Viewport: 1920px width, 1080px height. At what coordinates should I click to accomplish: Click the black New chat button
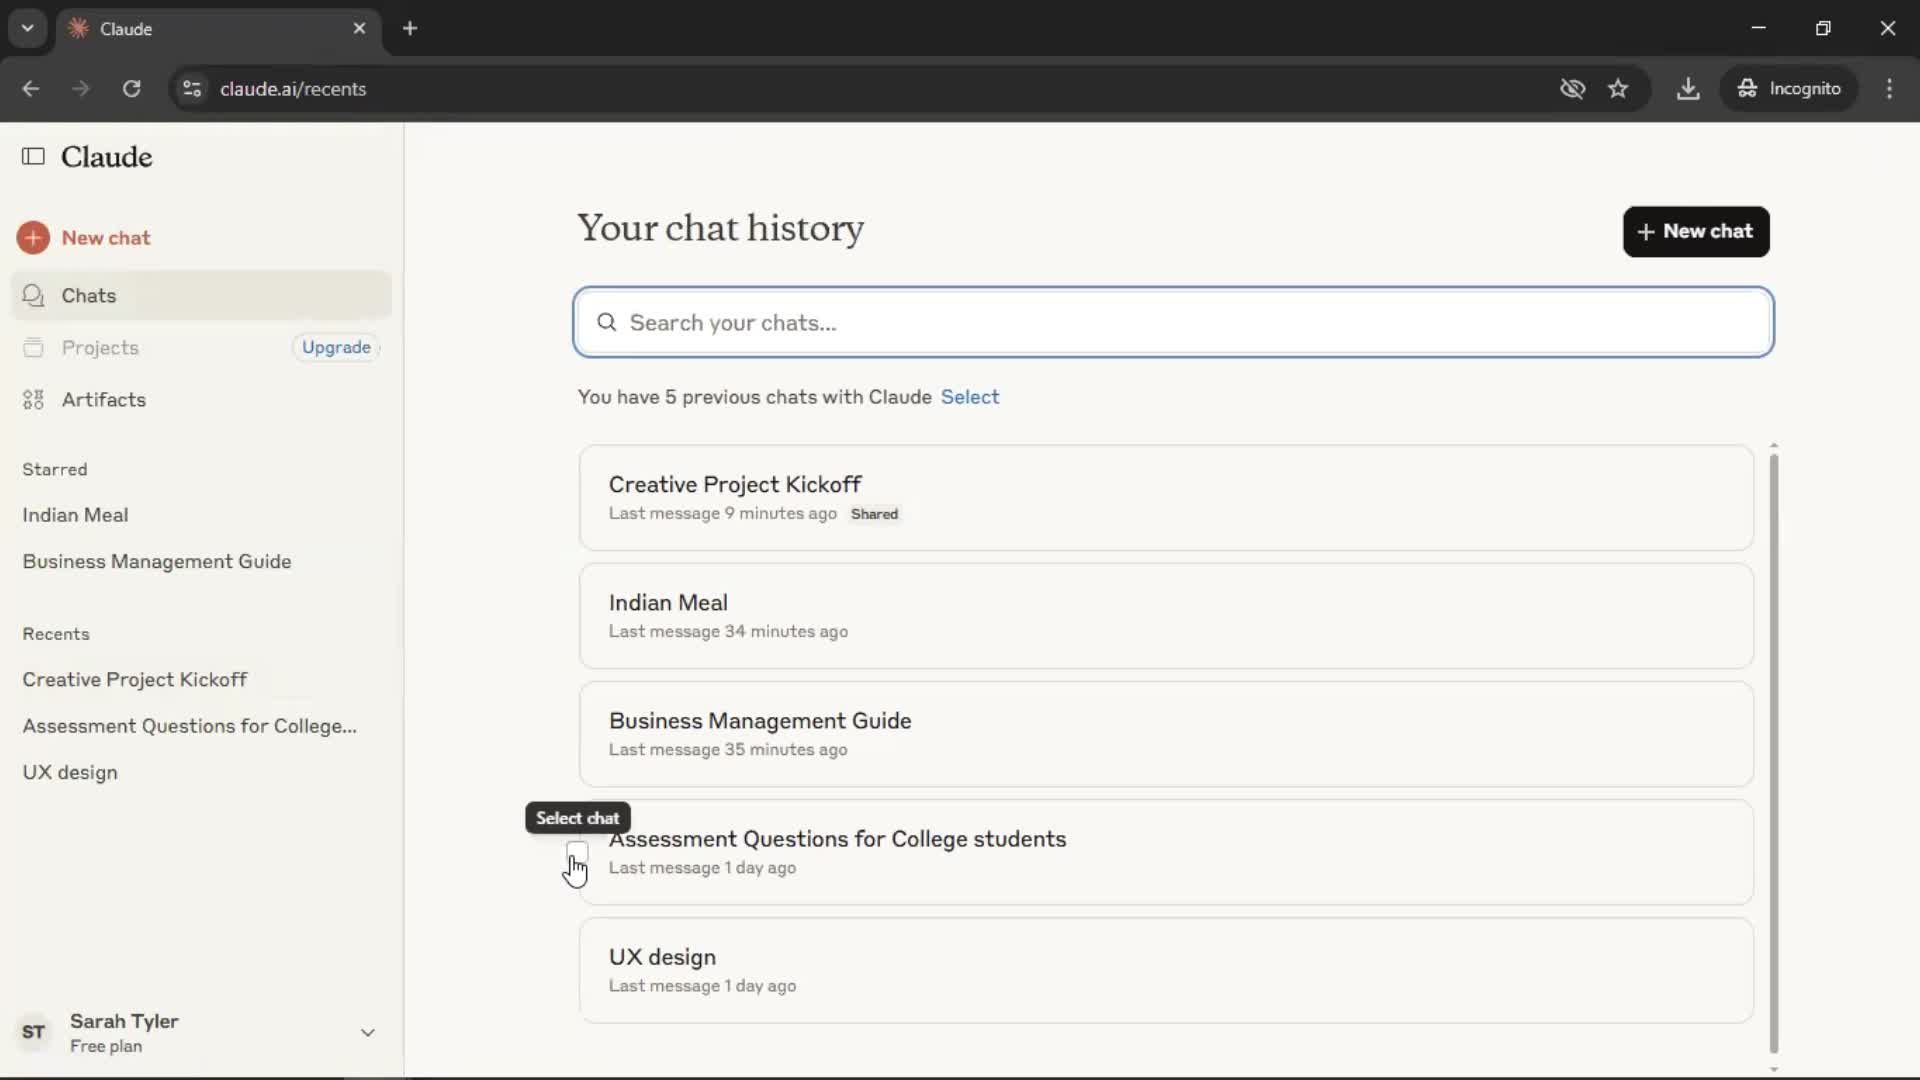(1696, 231)
